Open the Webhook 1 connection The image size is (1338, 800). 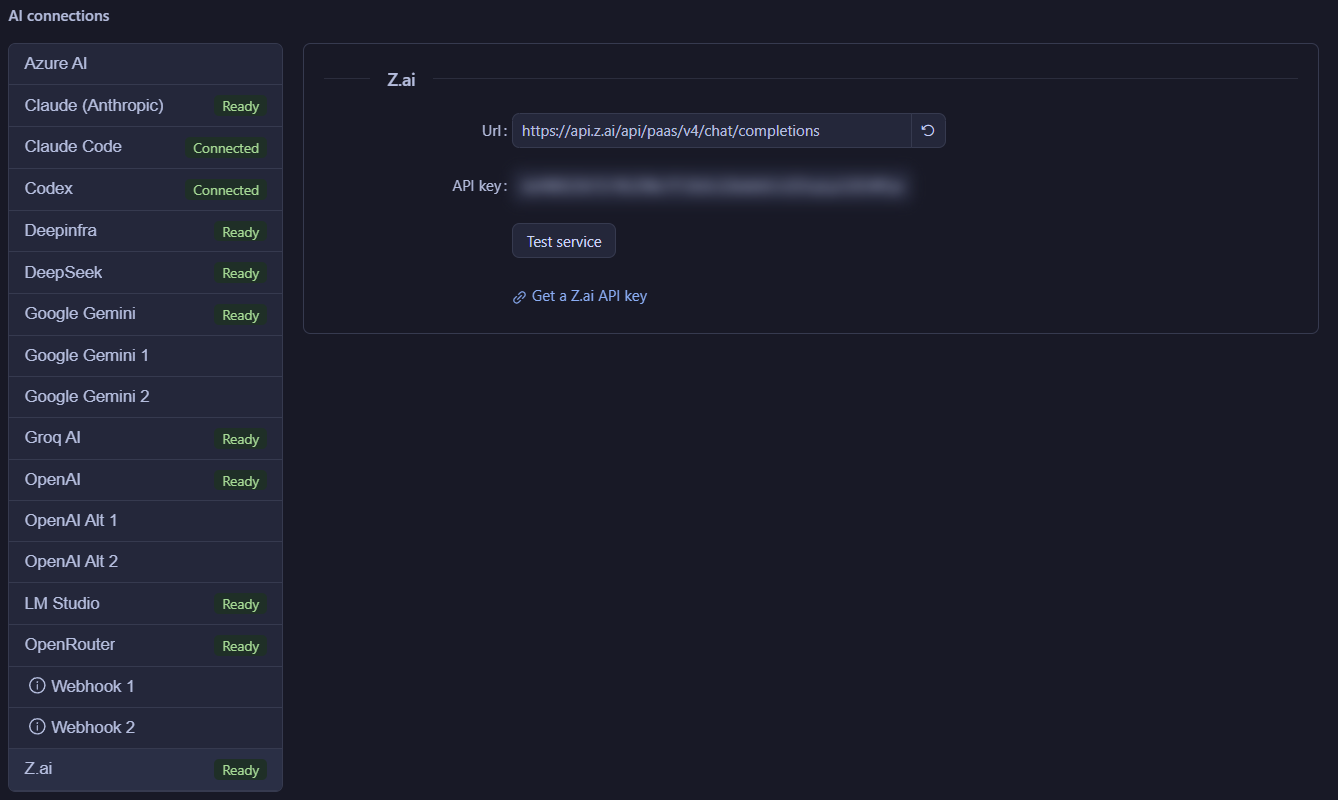145,686
